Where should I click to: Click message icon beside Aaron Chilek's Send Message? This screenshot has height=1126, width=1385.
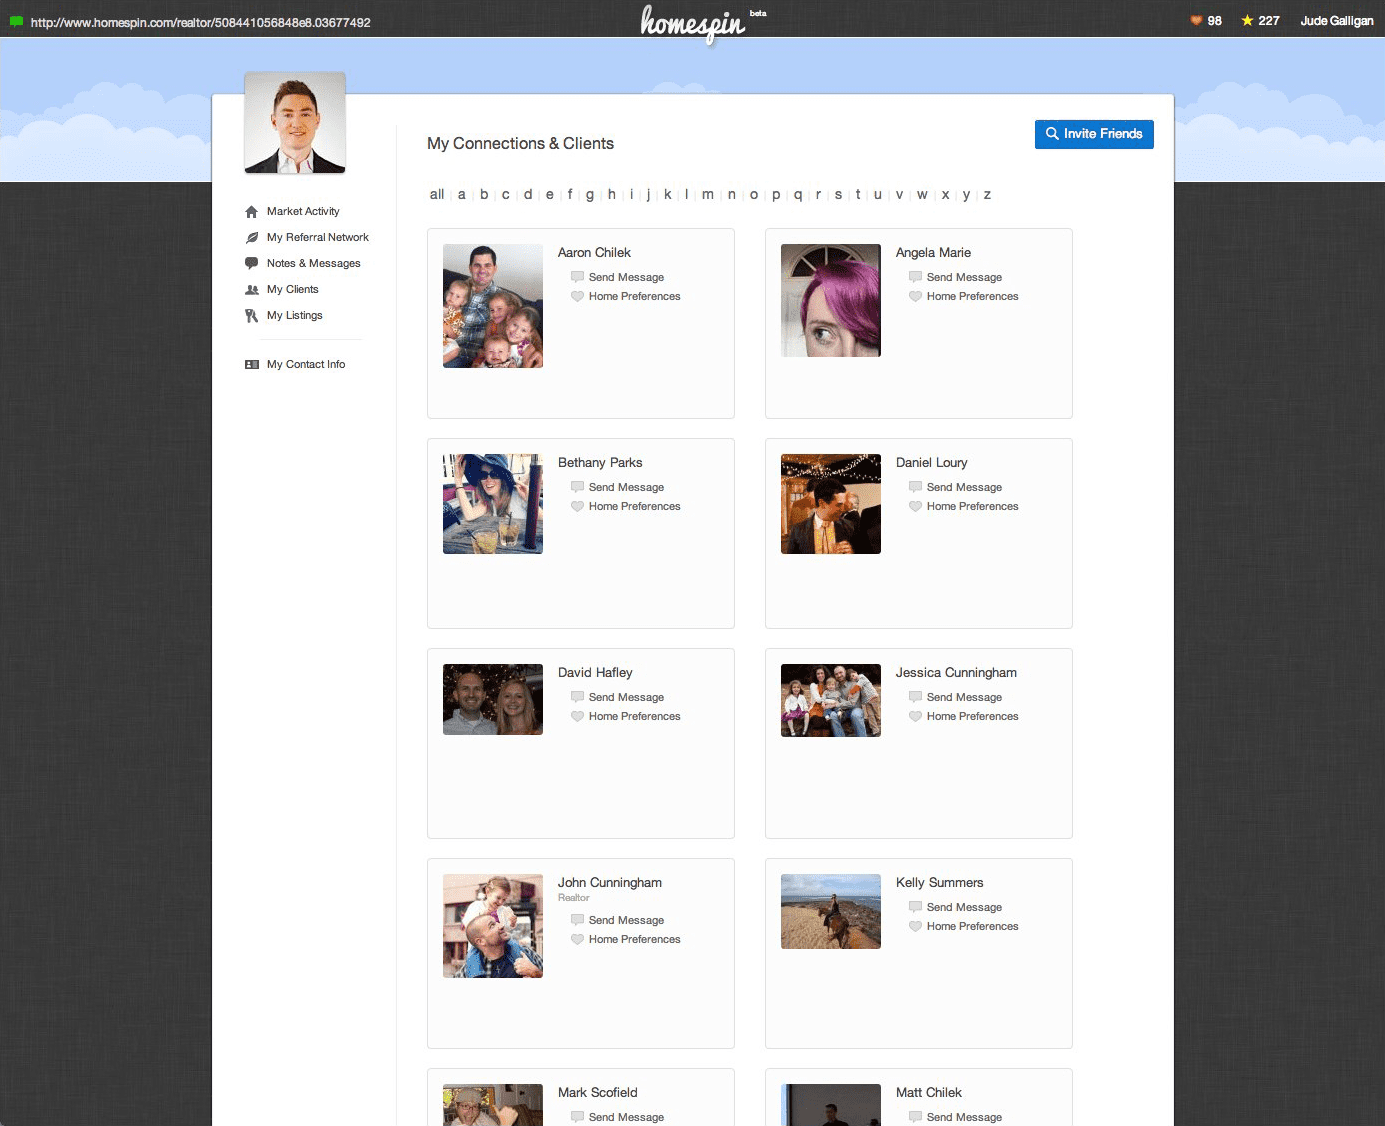pos(577,277)
